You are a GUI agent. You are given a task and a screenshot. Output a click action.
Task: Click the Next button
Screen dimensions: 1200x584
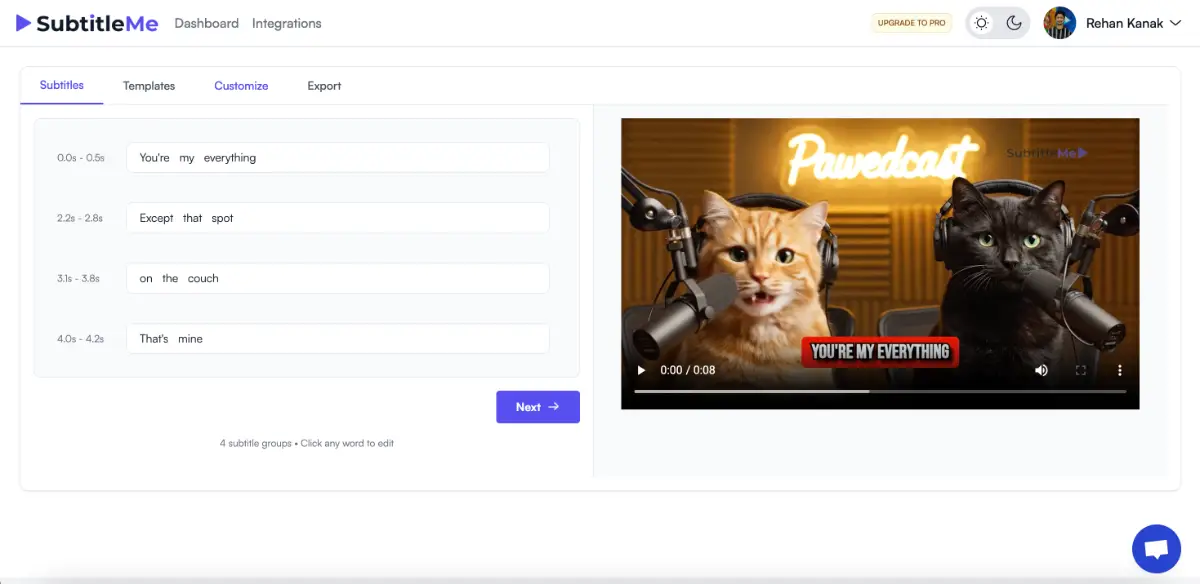pyautogui.click(x=538, y=407)
